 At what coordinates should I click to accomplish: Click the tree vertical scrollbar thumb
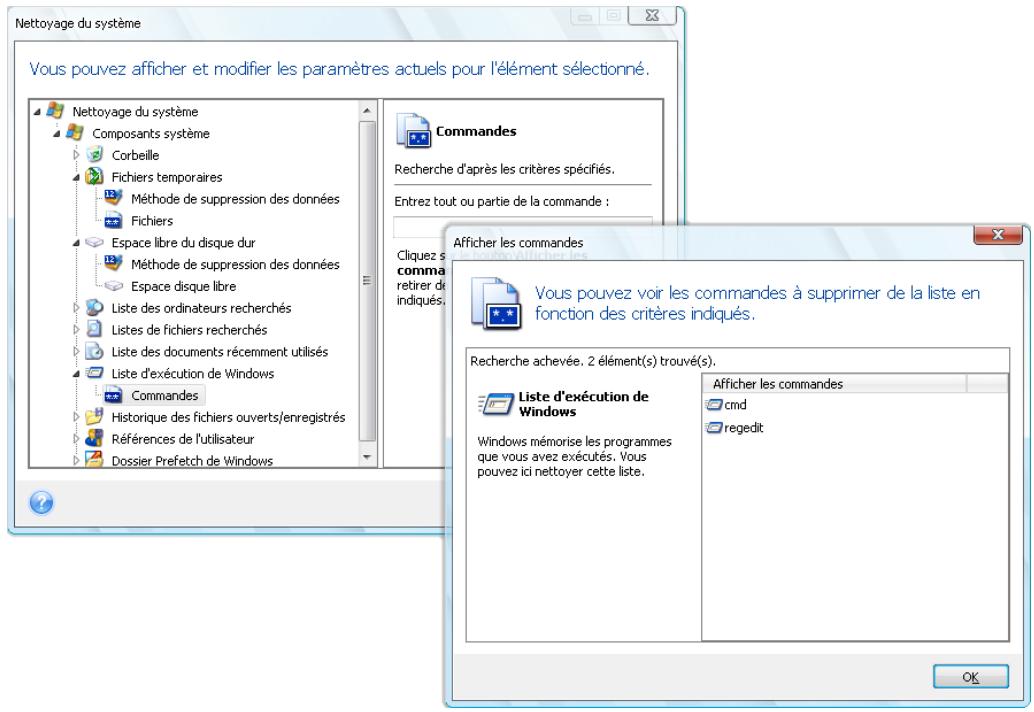pyautogui.click(x=367, y=281)
